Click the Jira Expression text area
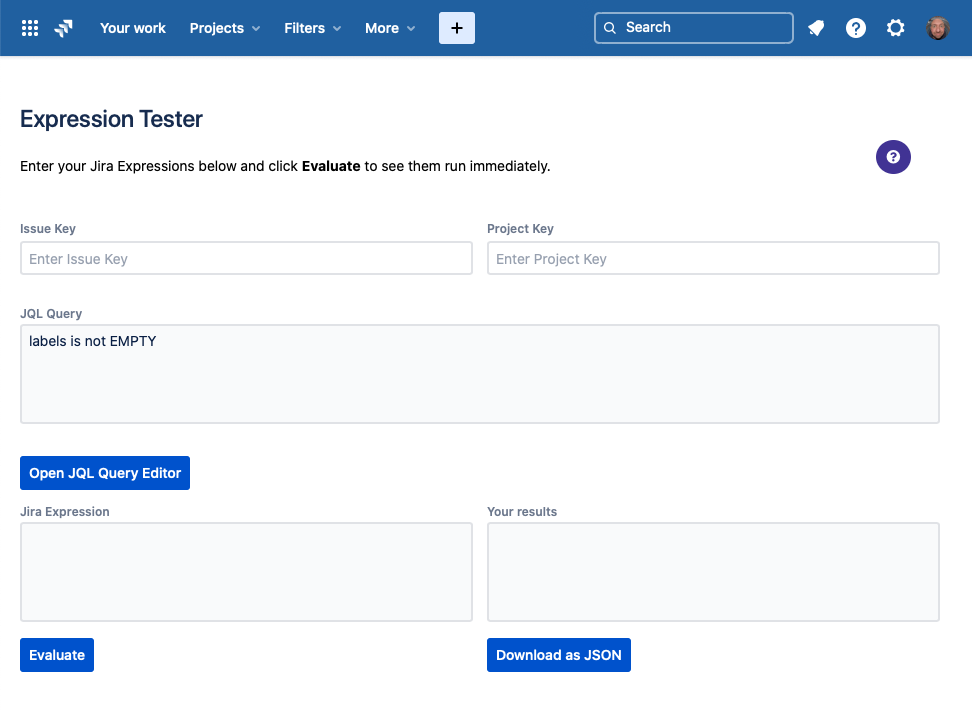This screenshot has height=714, width=972. [x=246, y=572]
